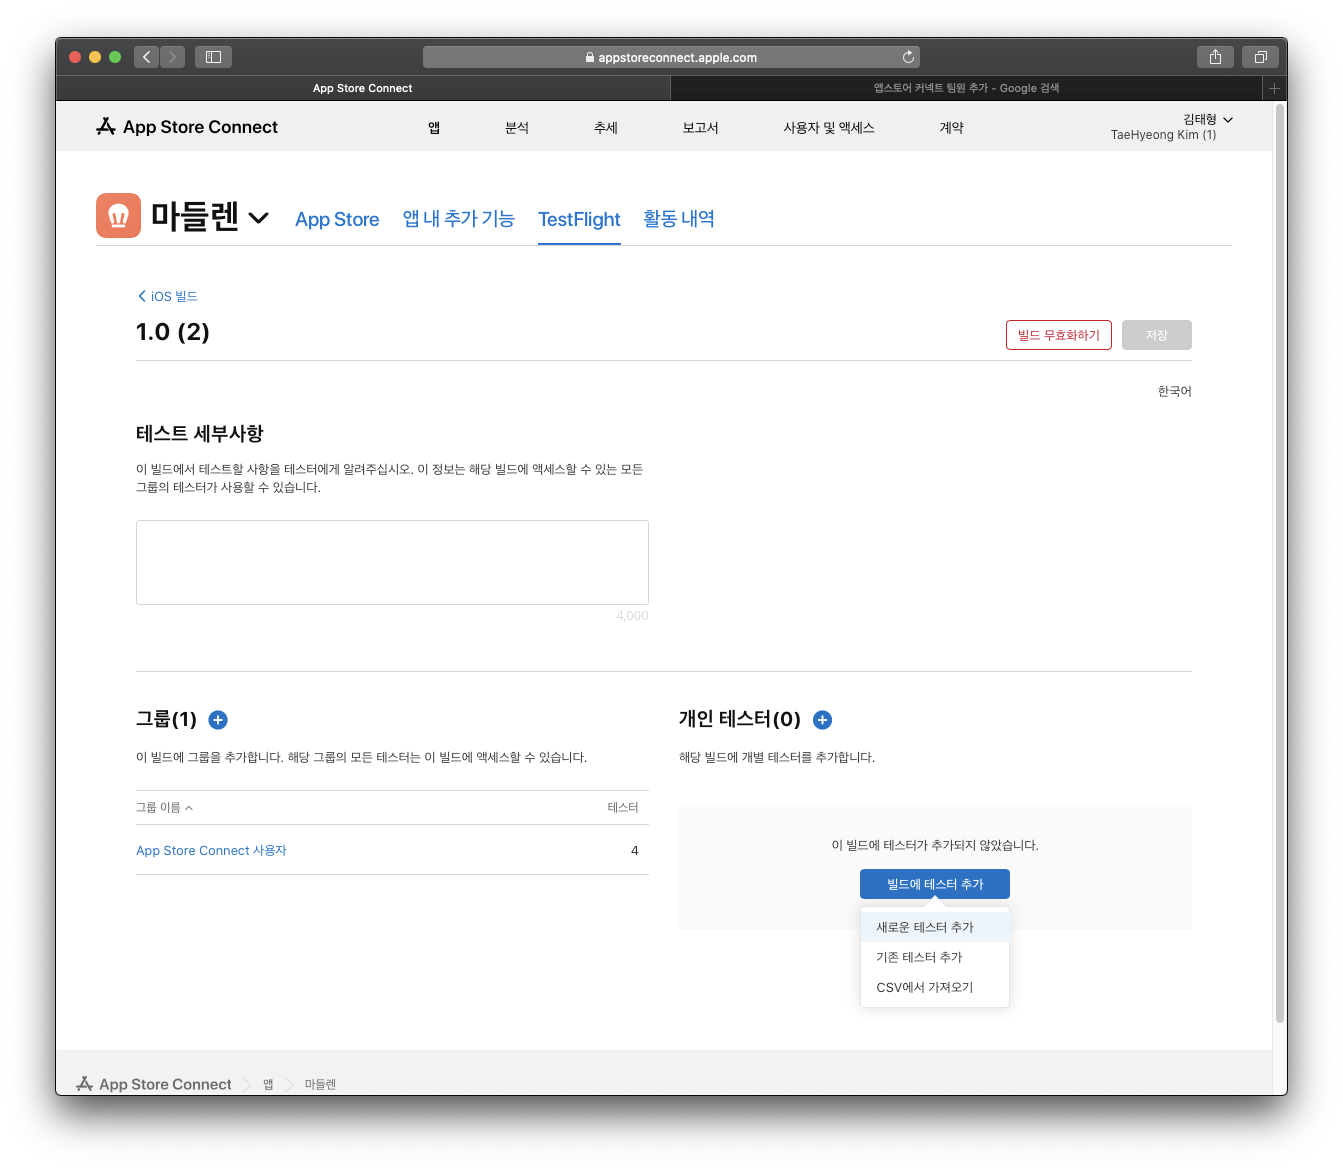Open the 분석 menu item

point(517,128)
